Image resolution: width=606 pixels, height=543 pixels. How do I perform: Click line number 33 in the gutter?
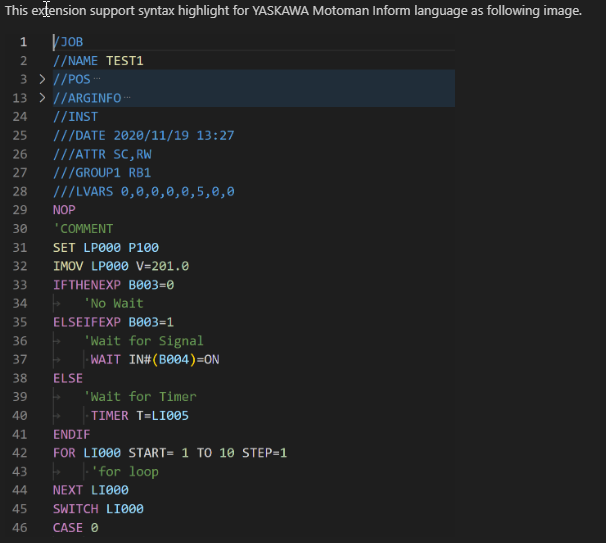coord(20,285)
